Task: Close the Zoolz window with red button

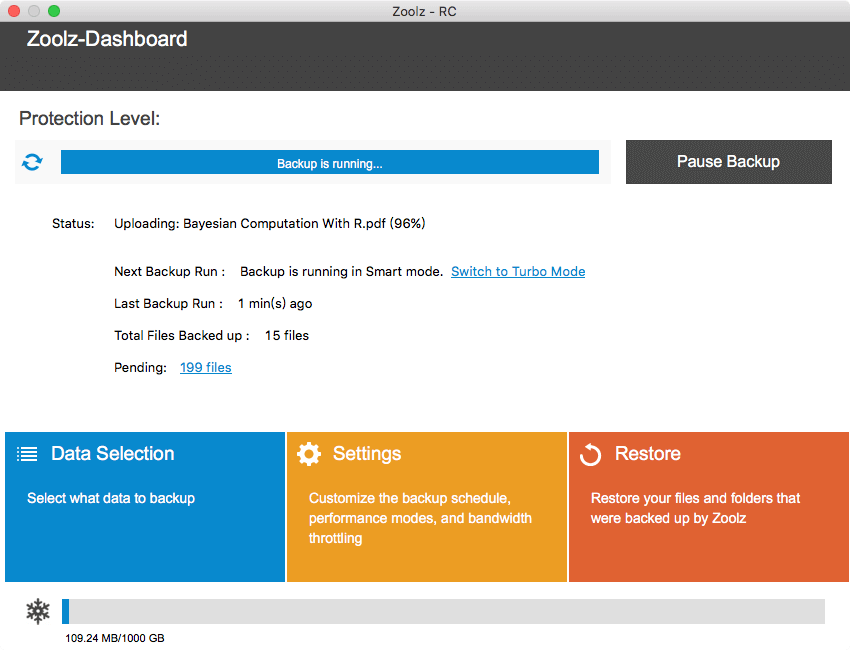Action: coord(13,11)
